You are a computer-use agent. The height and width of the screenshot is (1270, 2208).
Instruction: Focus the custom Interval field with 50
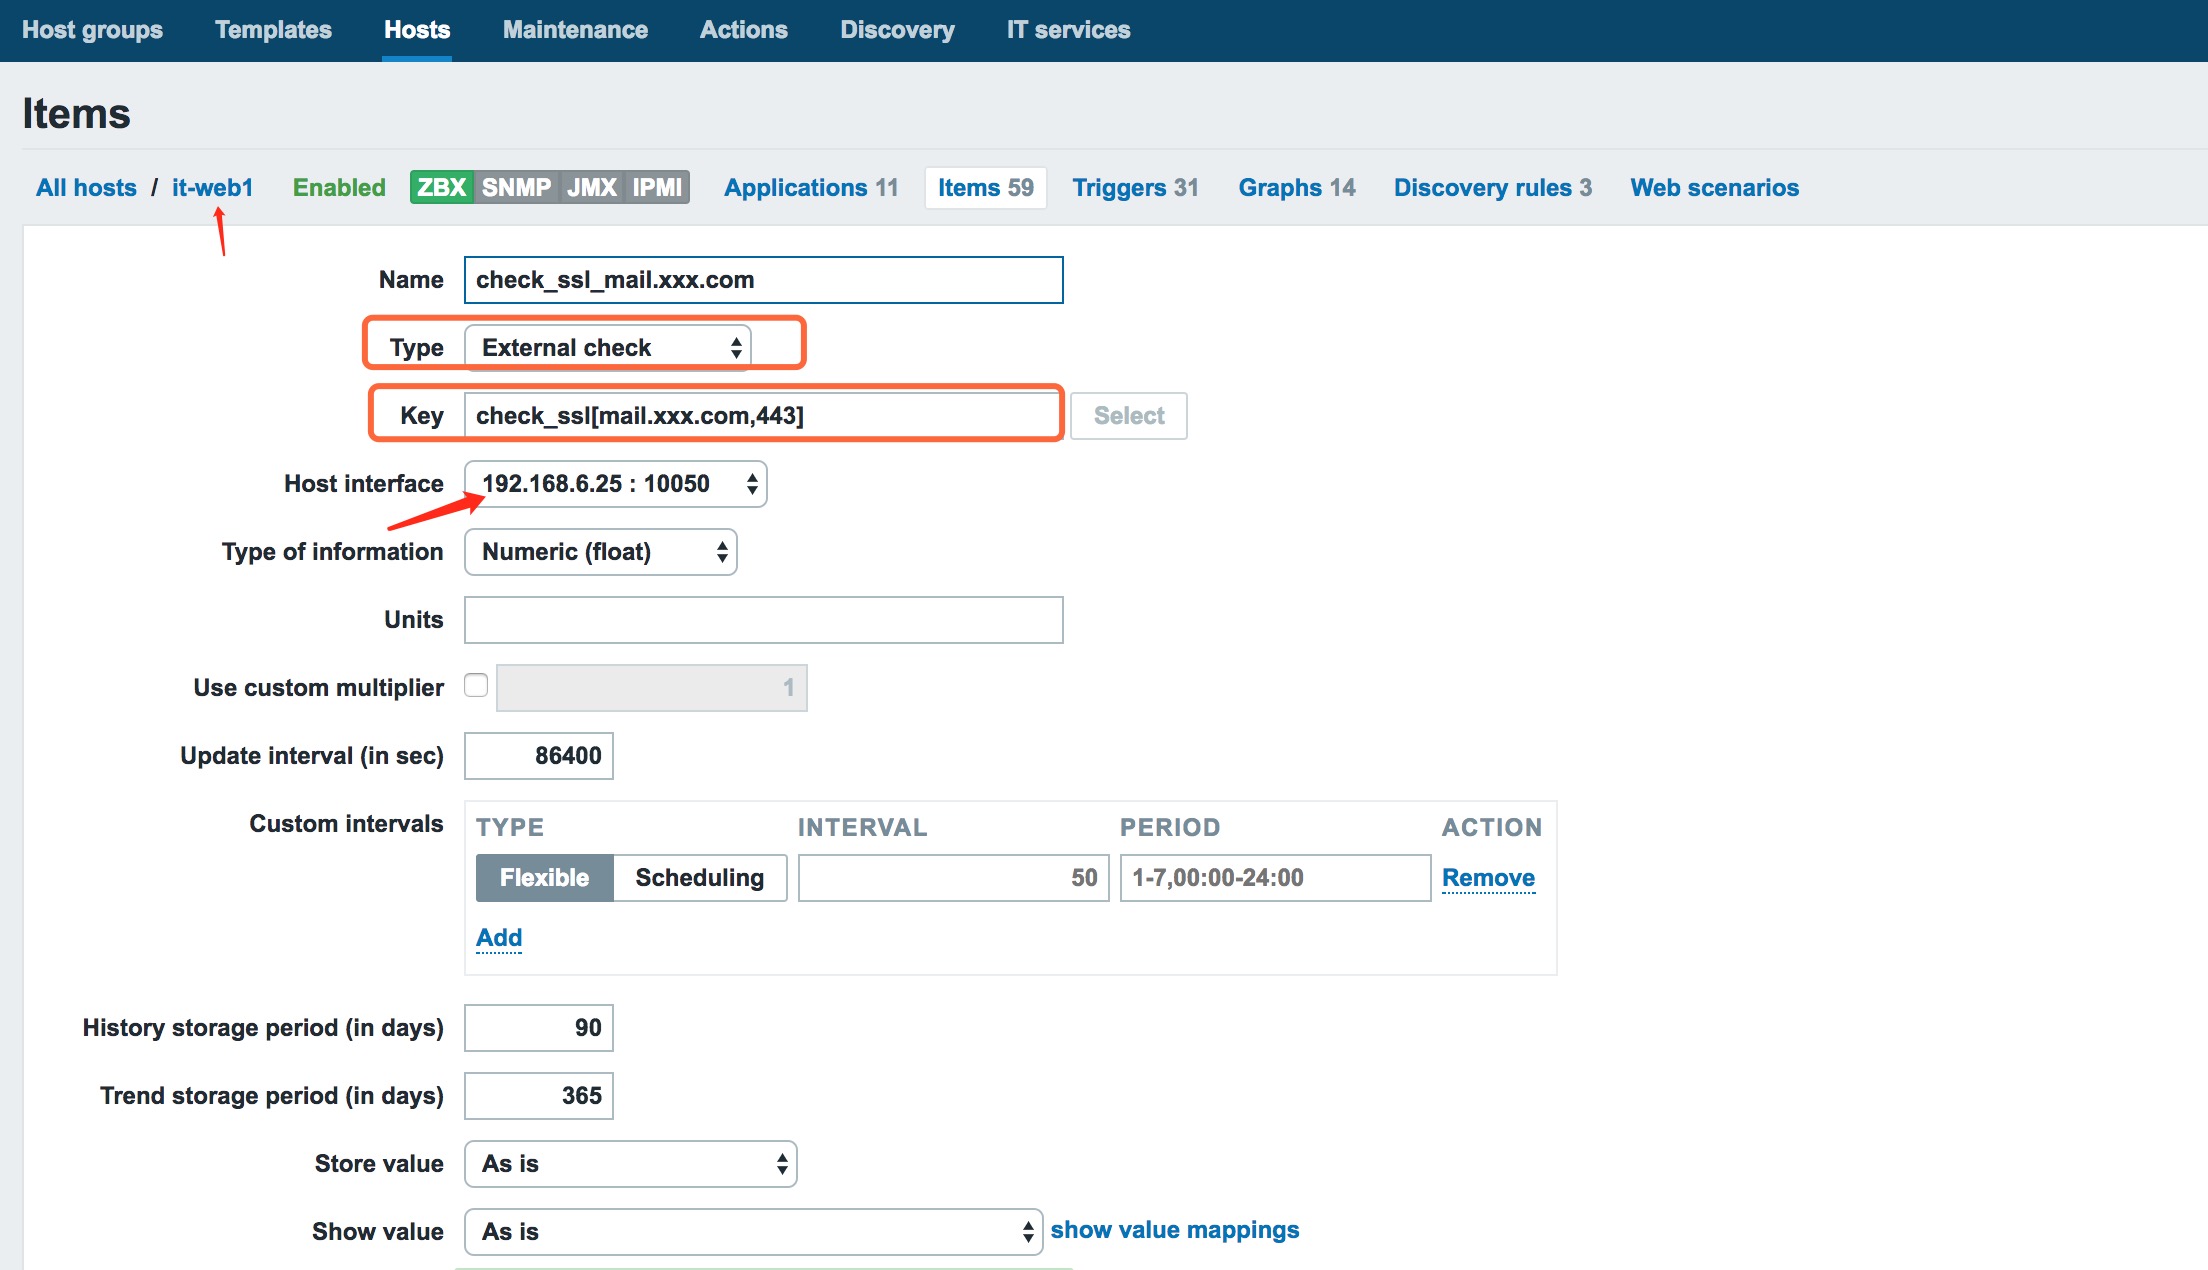tap(953, 878)
